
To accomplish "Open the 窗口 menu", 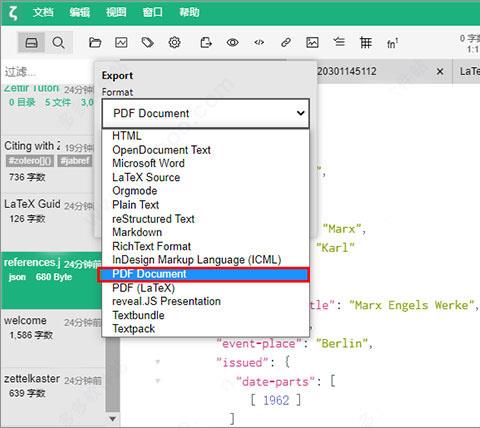I will pyautogui.click(x=153, y=12).
